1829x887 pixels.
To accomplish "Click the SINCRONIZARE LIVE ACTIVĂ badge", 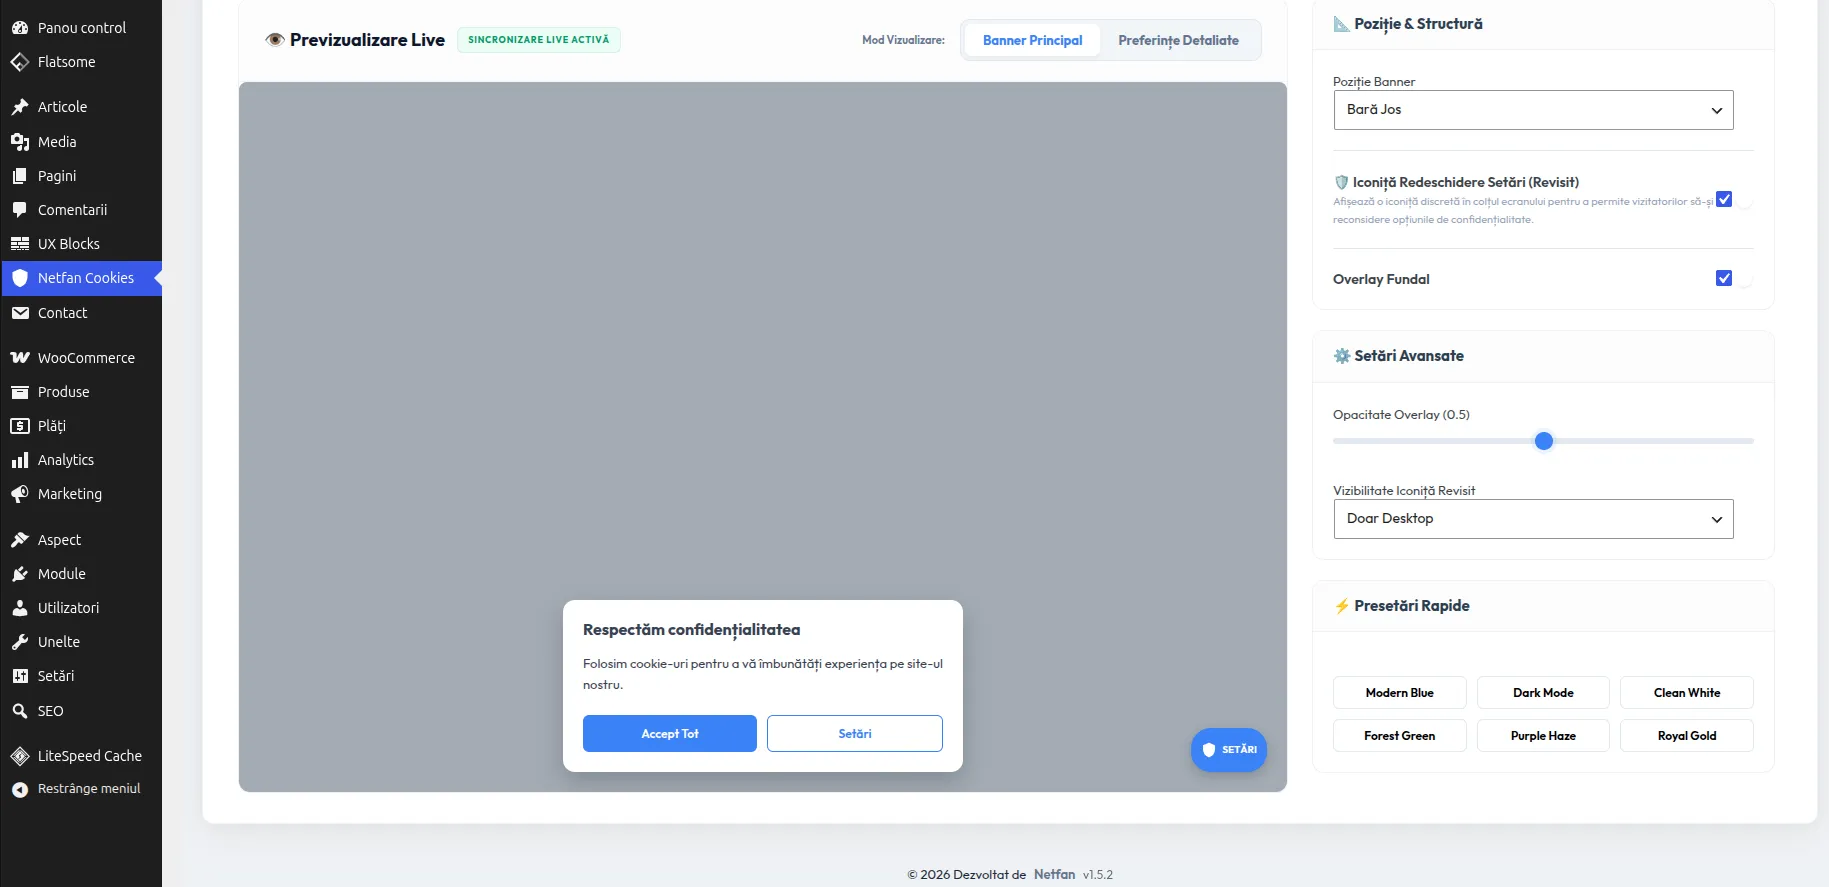I will click(539, 40).
